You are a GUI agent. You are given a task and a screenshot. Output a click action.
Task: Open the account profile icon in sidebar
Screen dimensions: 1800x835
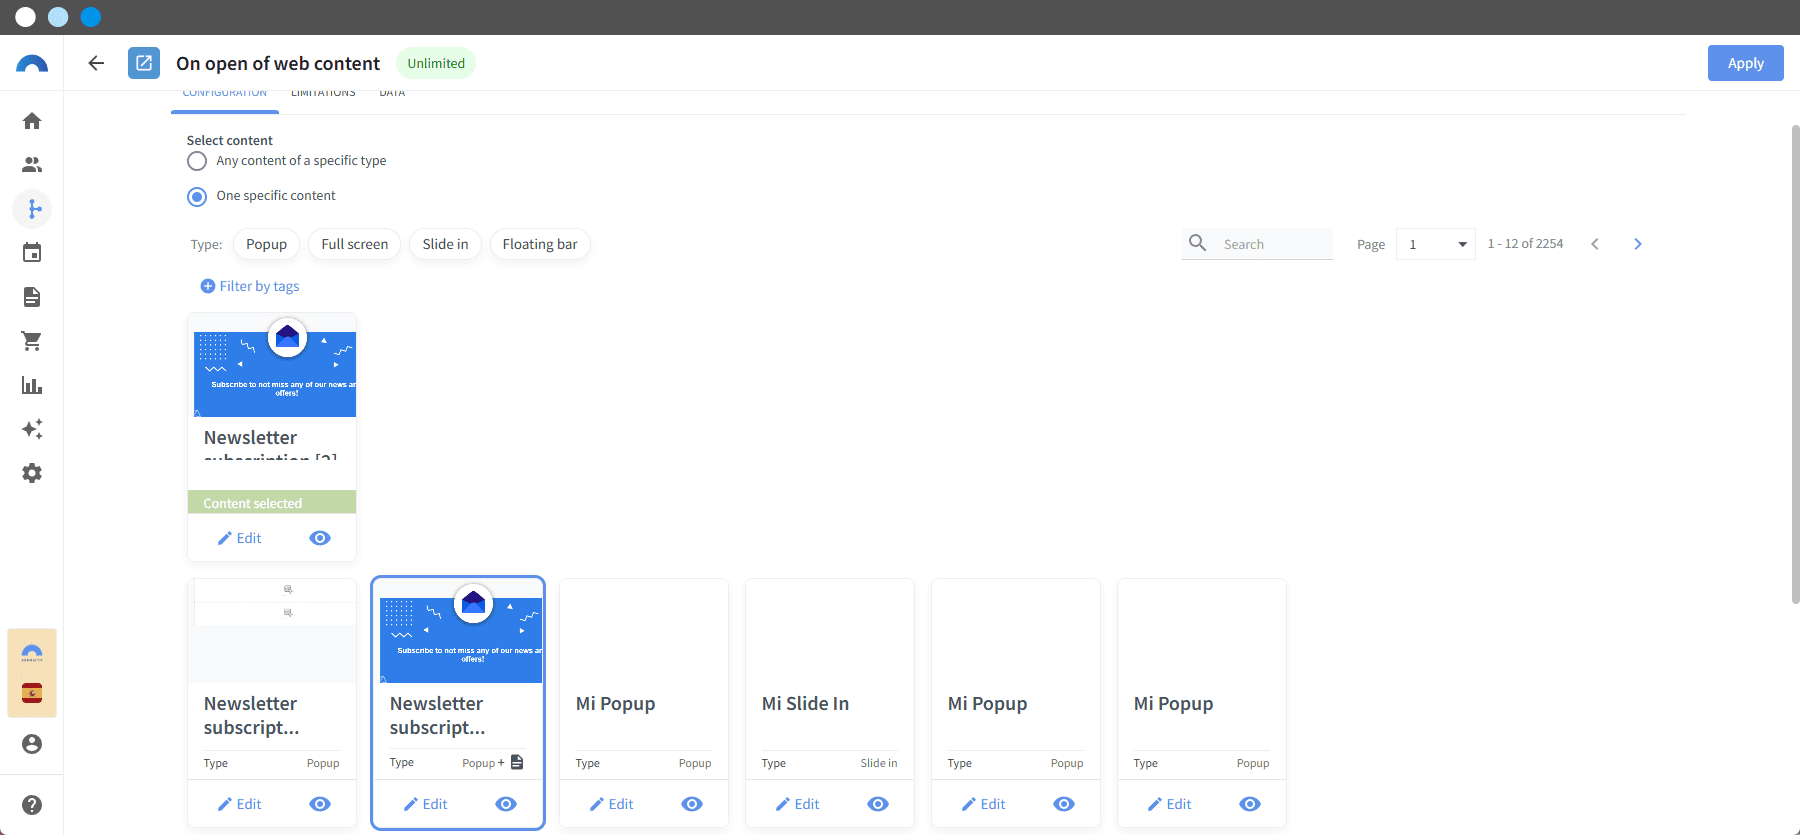pyautogui.click(x=32, y=744)
